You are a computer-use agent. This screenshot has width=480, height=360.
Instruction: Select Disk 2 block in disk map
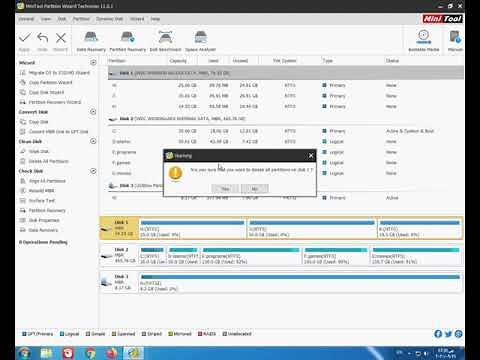119,256
